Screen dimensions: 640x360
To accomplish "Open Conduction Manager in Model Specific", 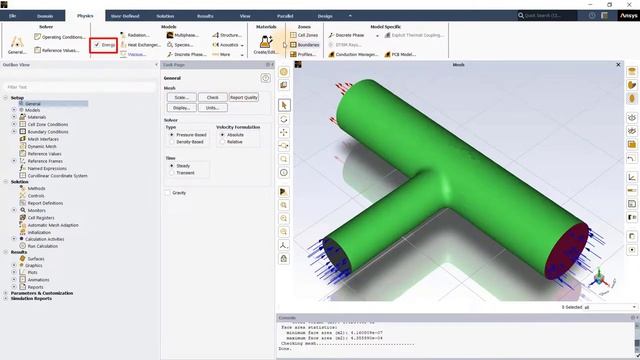I will pos(353,54).
